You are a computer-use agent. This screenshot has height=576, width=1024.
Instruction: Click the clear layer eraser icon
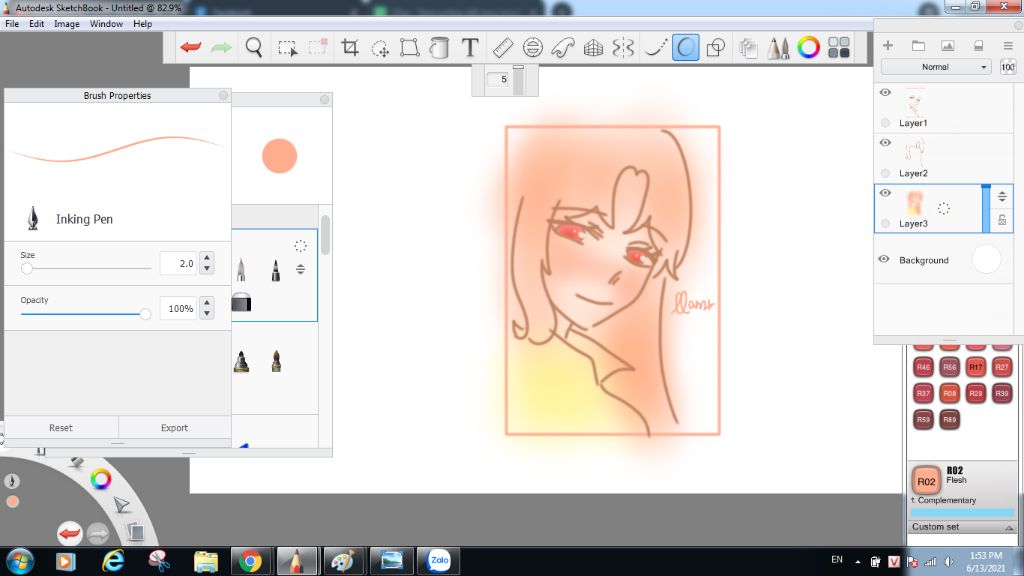978,45
